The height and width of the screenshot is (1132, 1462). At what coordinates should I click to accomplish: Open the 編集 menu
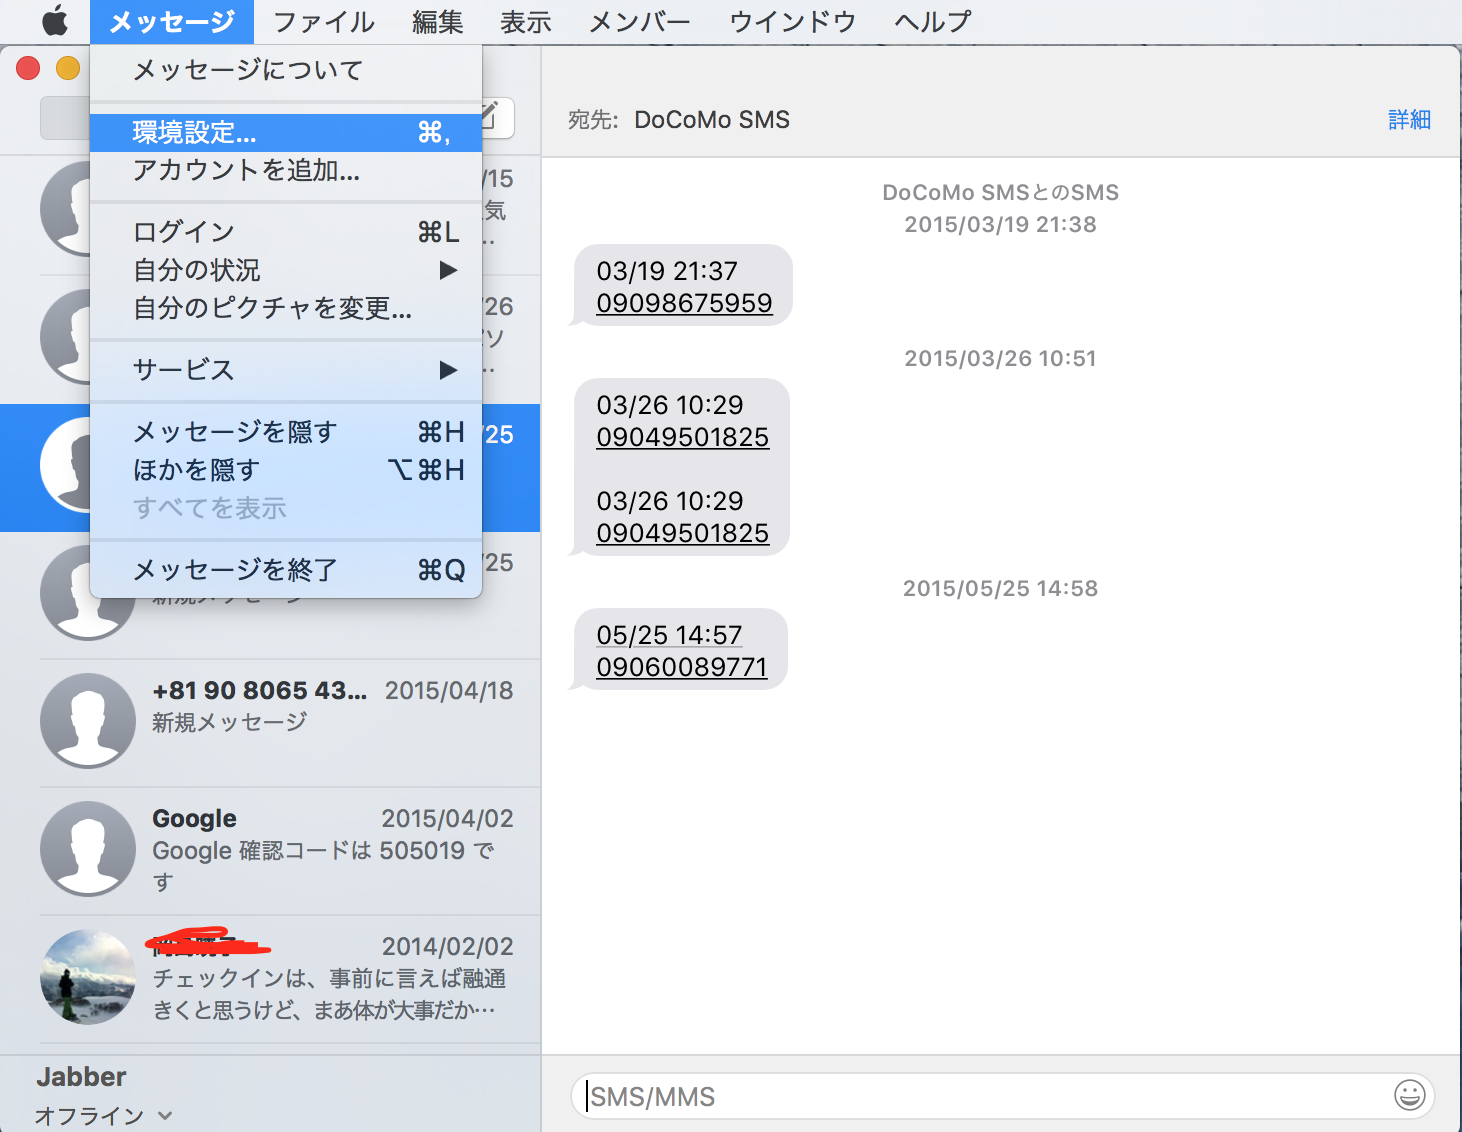click(438, 21)
